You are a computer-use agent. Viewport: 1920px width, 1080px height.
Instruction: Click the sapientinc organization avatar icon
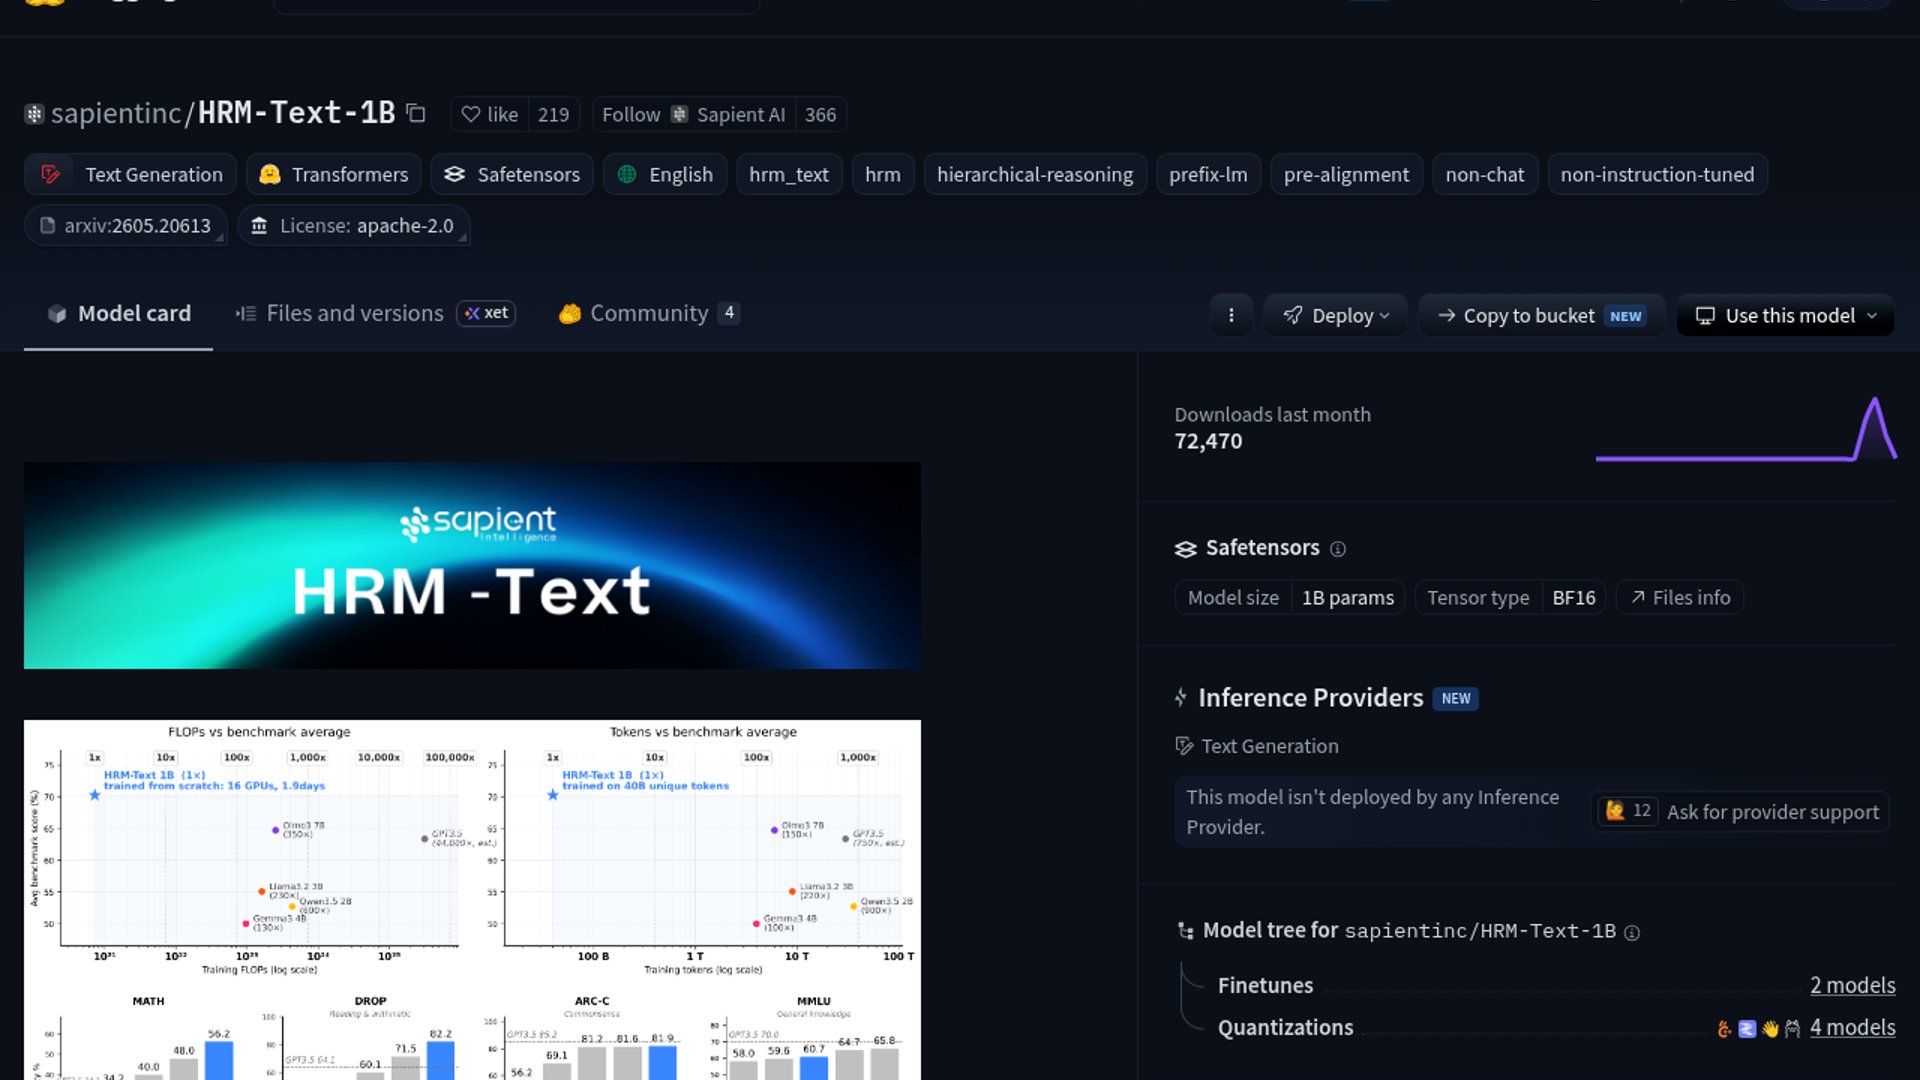click(34, 114)
